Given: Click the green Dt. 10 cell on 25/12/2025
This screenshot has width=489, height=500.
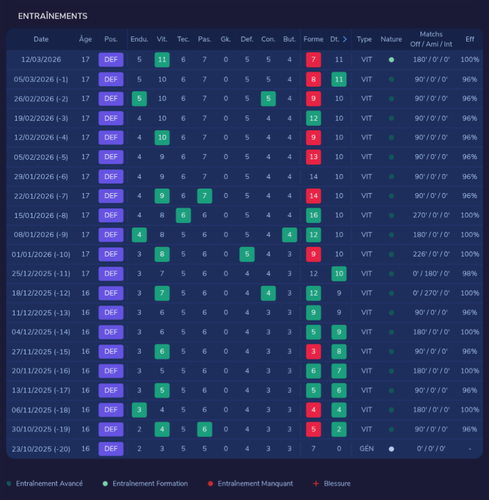Looking at the screenshot, I should [339, 274].
